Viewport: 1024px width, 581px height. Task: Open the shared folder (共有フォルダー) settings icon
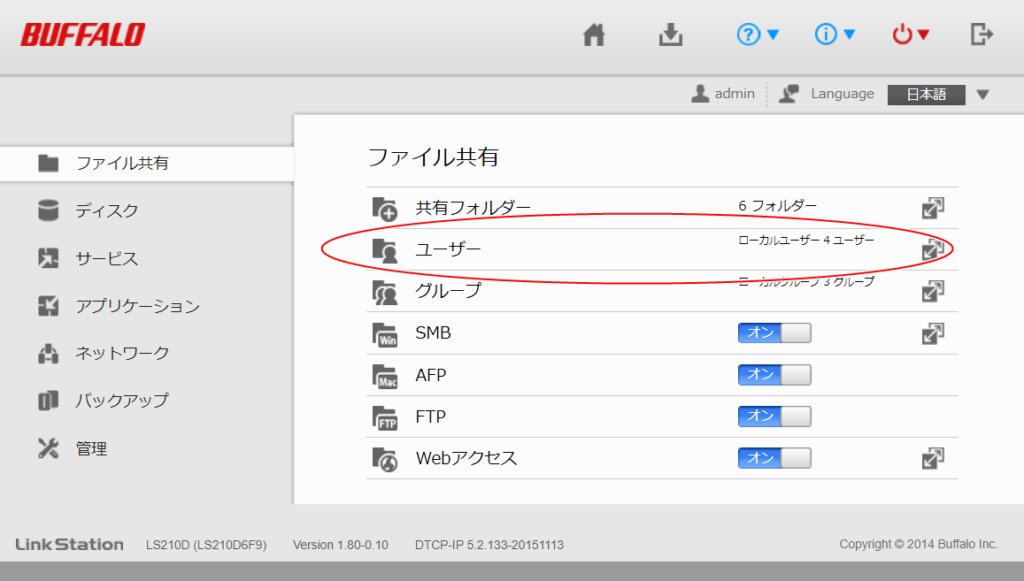pyautogui.click(x=932, y=208)
